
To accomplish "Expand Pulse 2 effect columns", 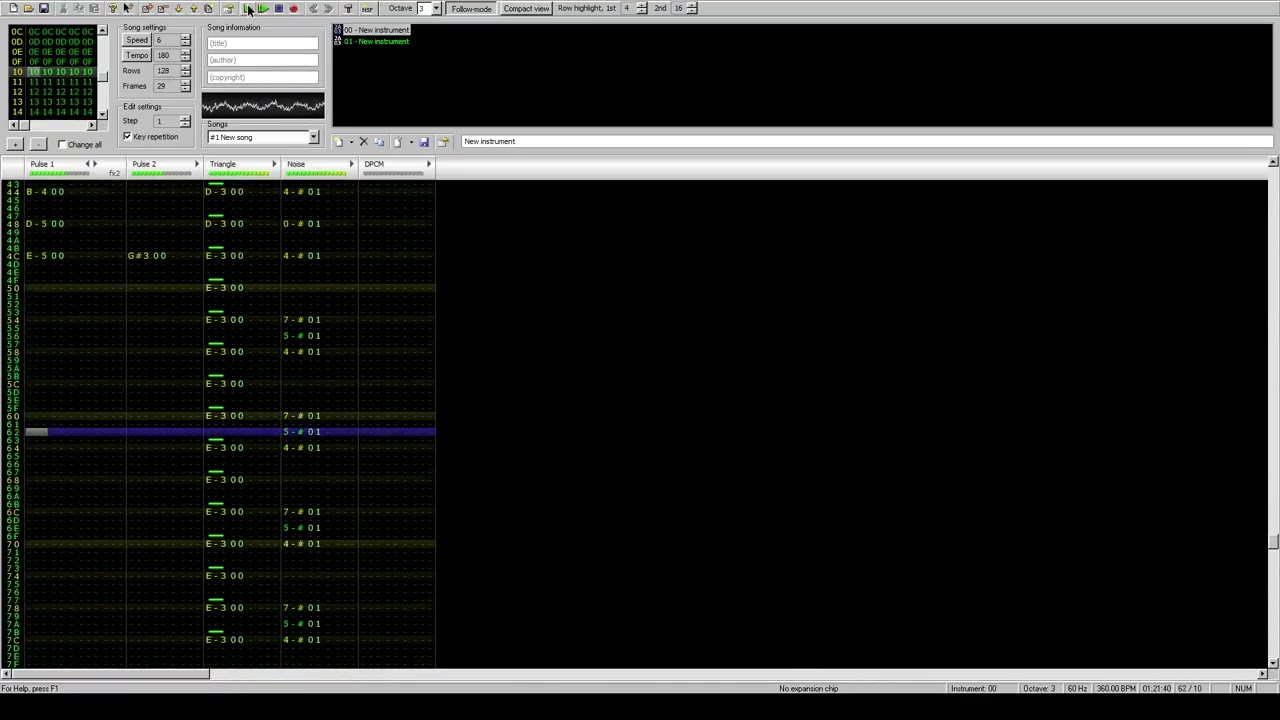I will click(x=197, y=164).
